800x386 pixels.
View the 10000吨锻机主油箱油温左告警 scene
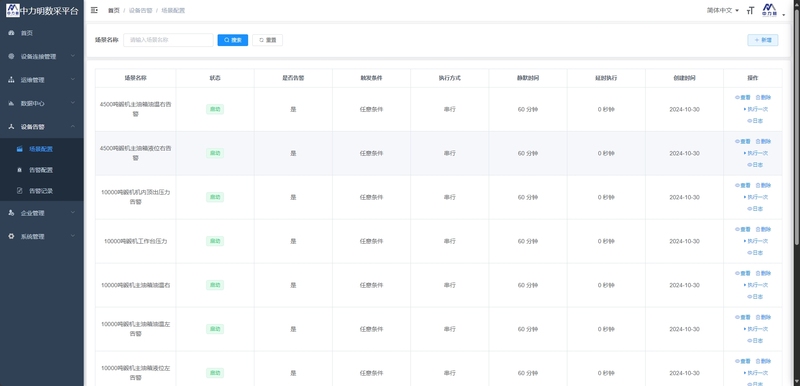[x=743, y=317]
